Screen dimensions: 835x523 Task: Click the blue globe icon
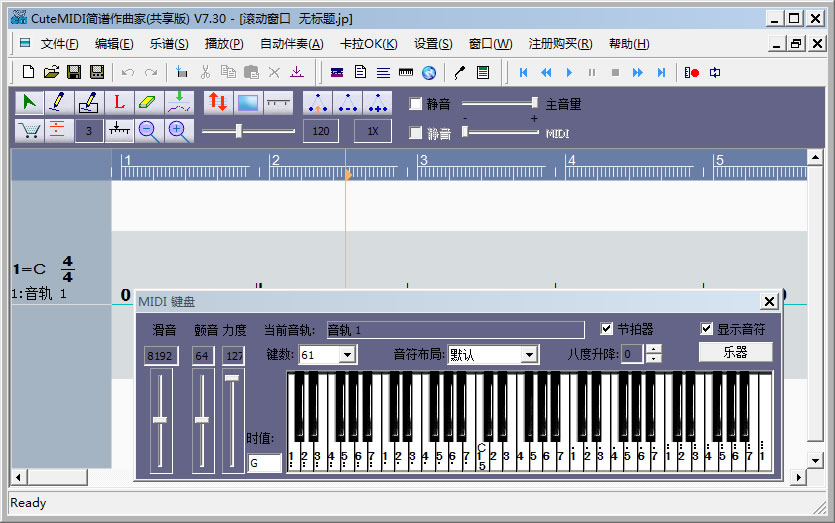point(429,72)
